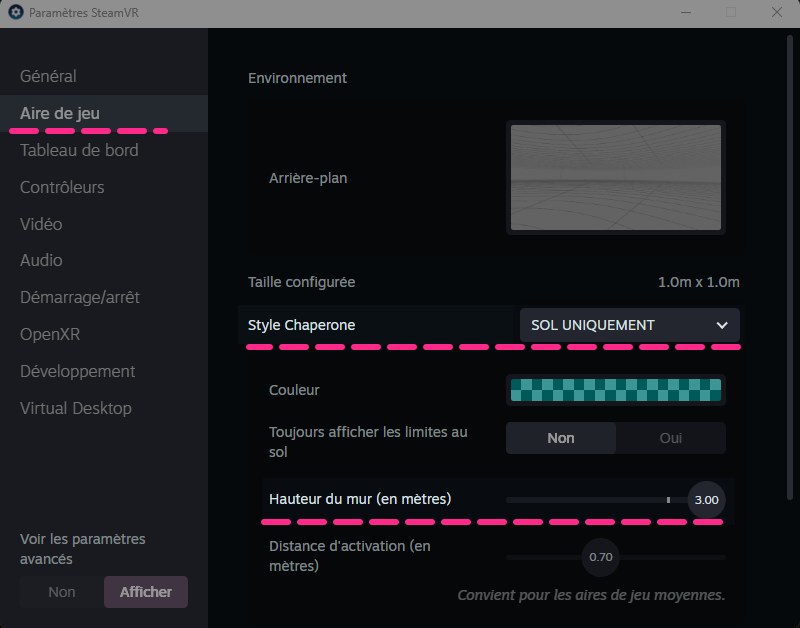
Task: Go to Contrôleurs settings
Action: [62, 187]
